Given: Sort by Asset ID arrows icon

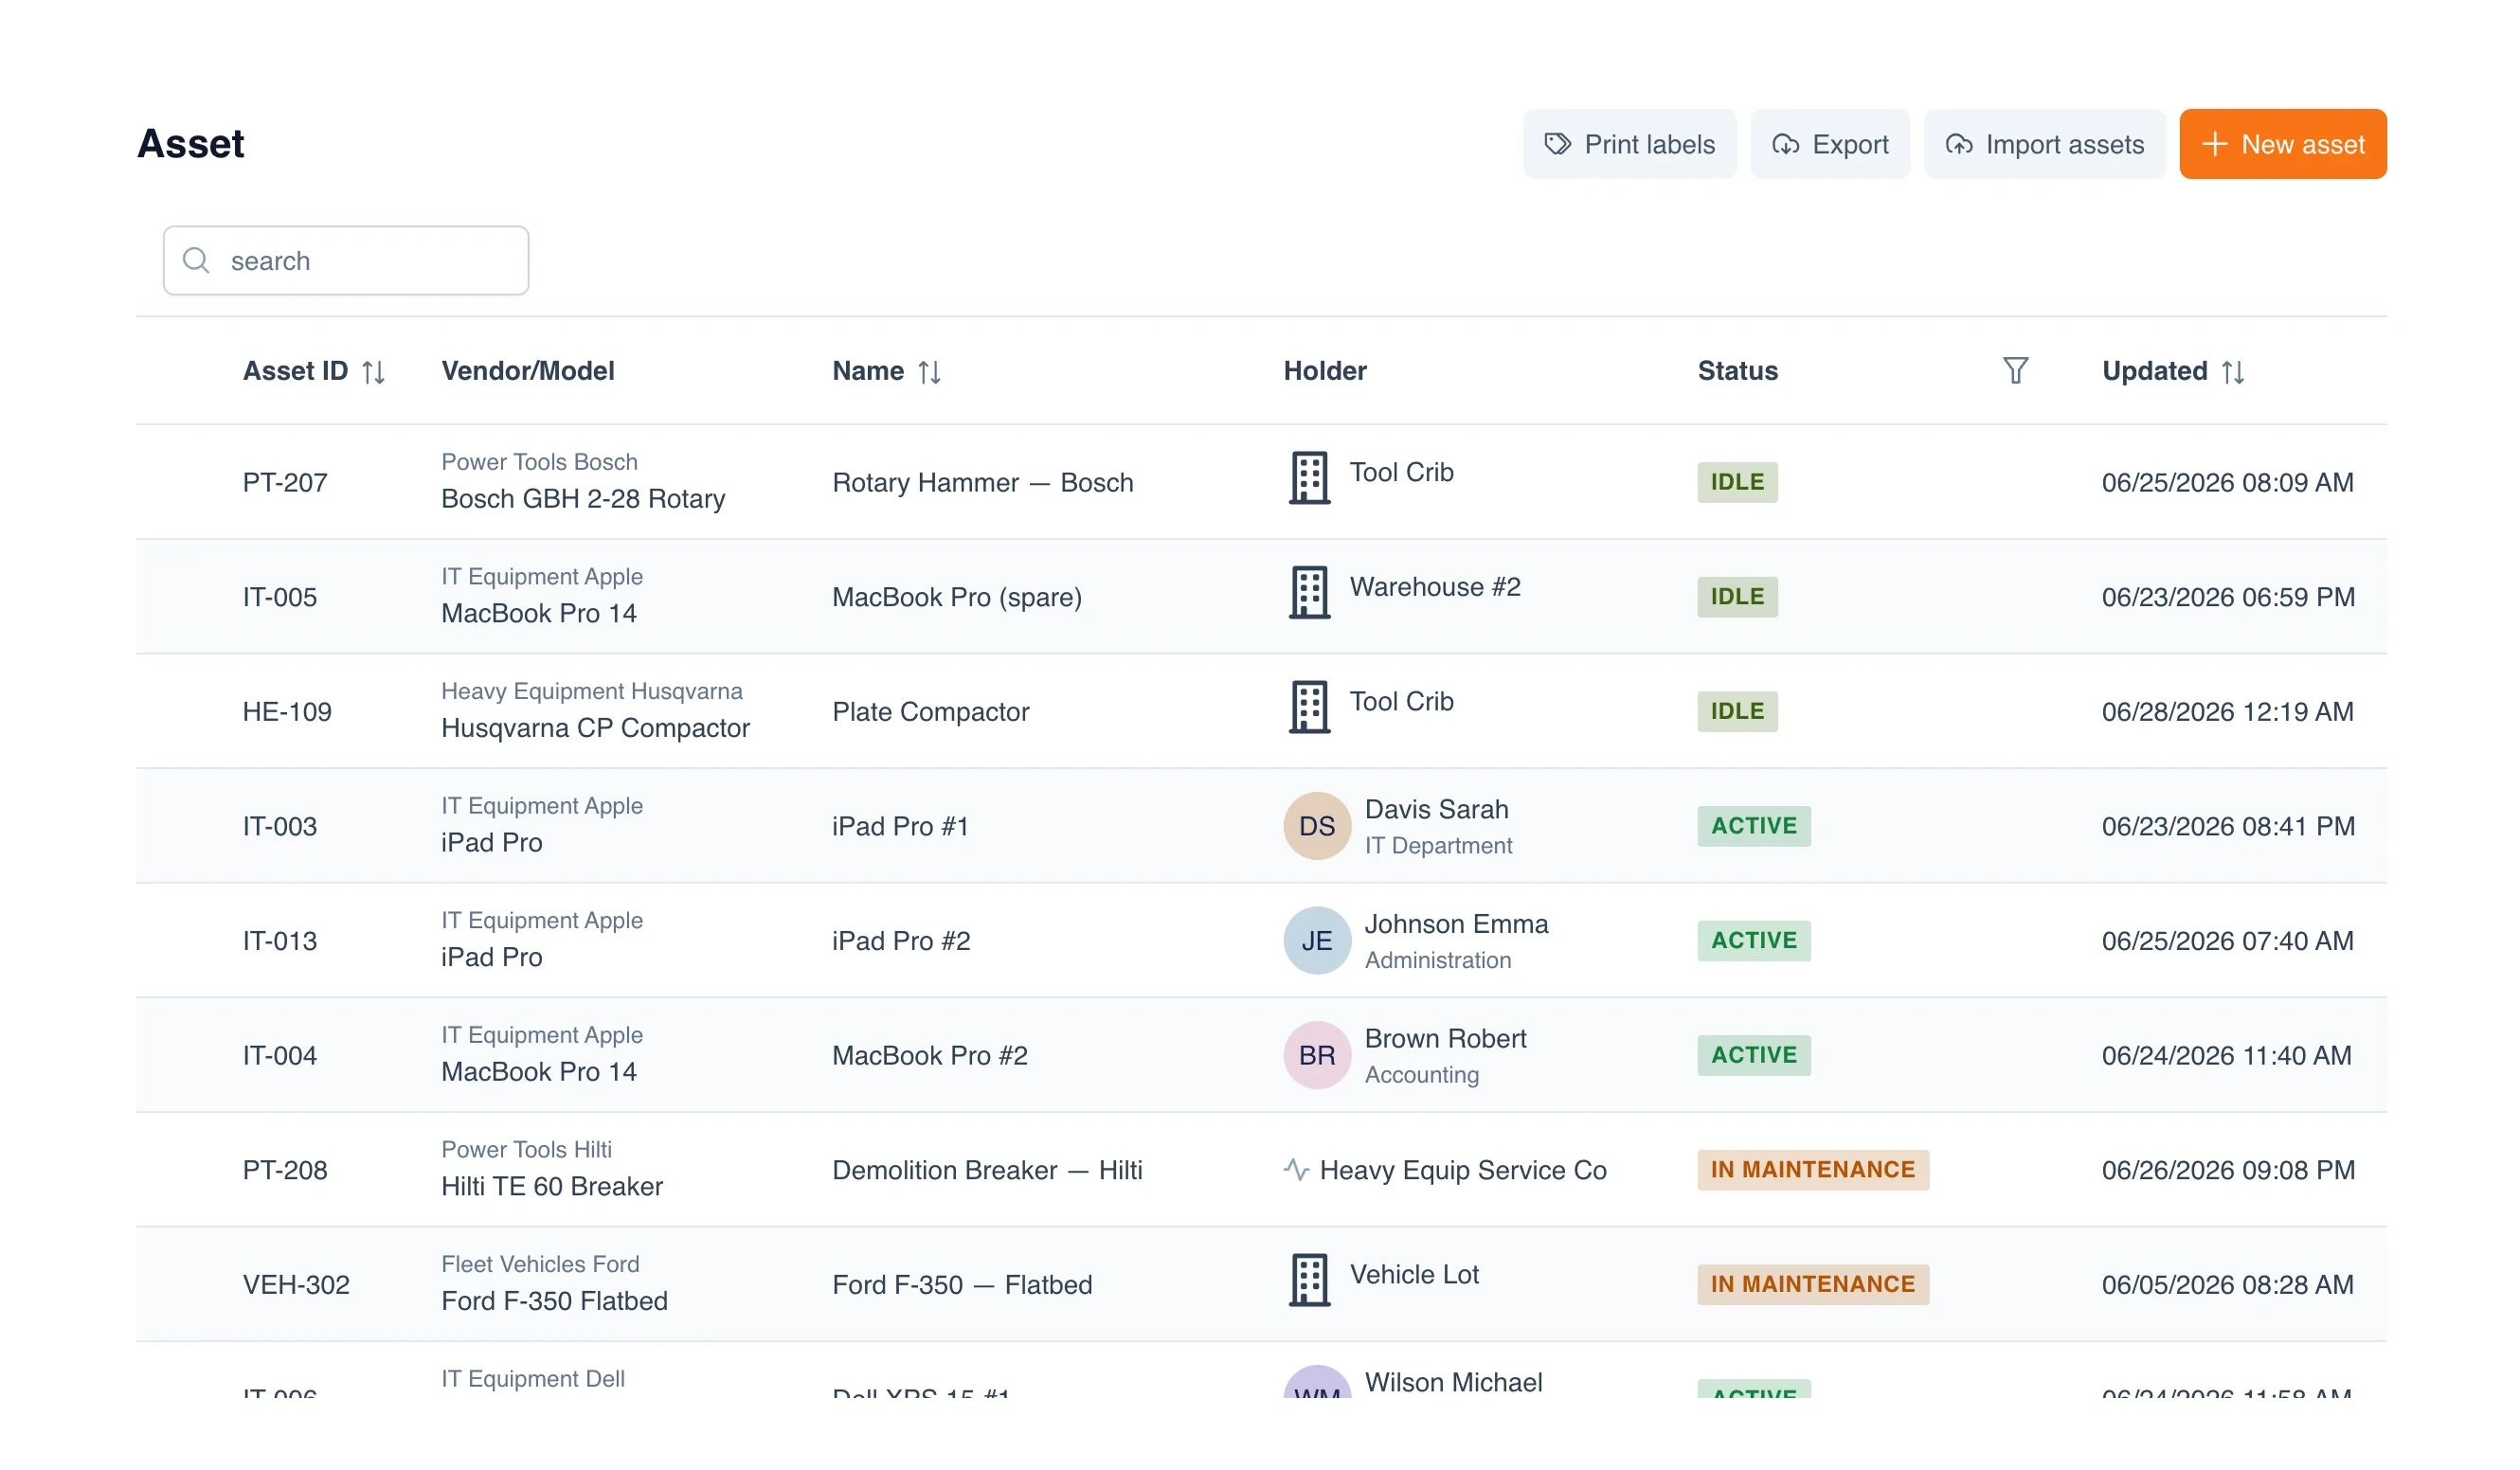Looking at the screenshot, I should pos(373,372).
